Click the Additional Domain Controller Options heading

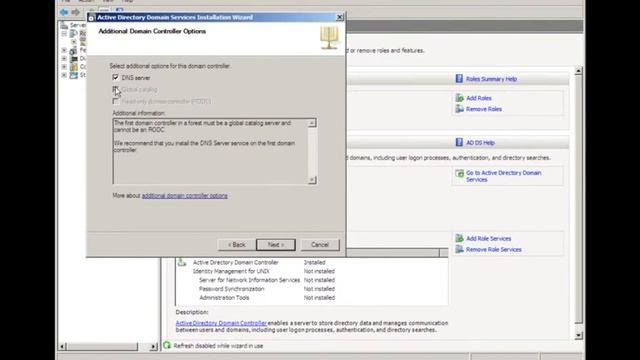click(152, 31)
